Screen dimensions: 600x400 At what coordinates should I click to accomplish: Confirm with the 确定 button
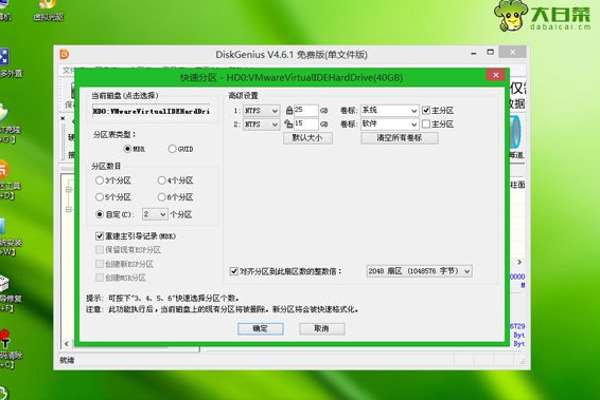point(260,328)
